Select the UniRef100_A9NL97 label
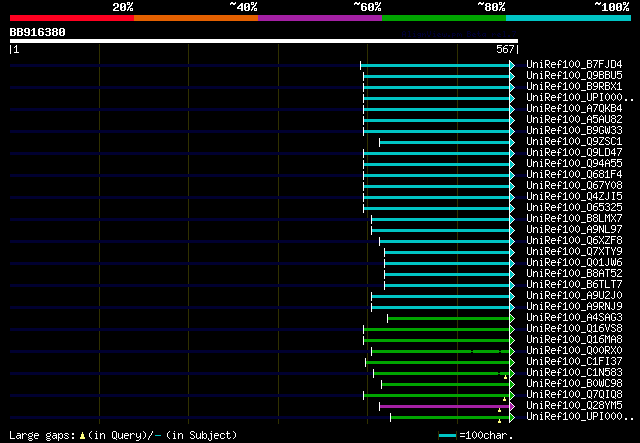 coord(574,230)
